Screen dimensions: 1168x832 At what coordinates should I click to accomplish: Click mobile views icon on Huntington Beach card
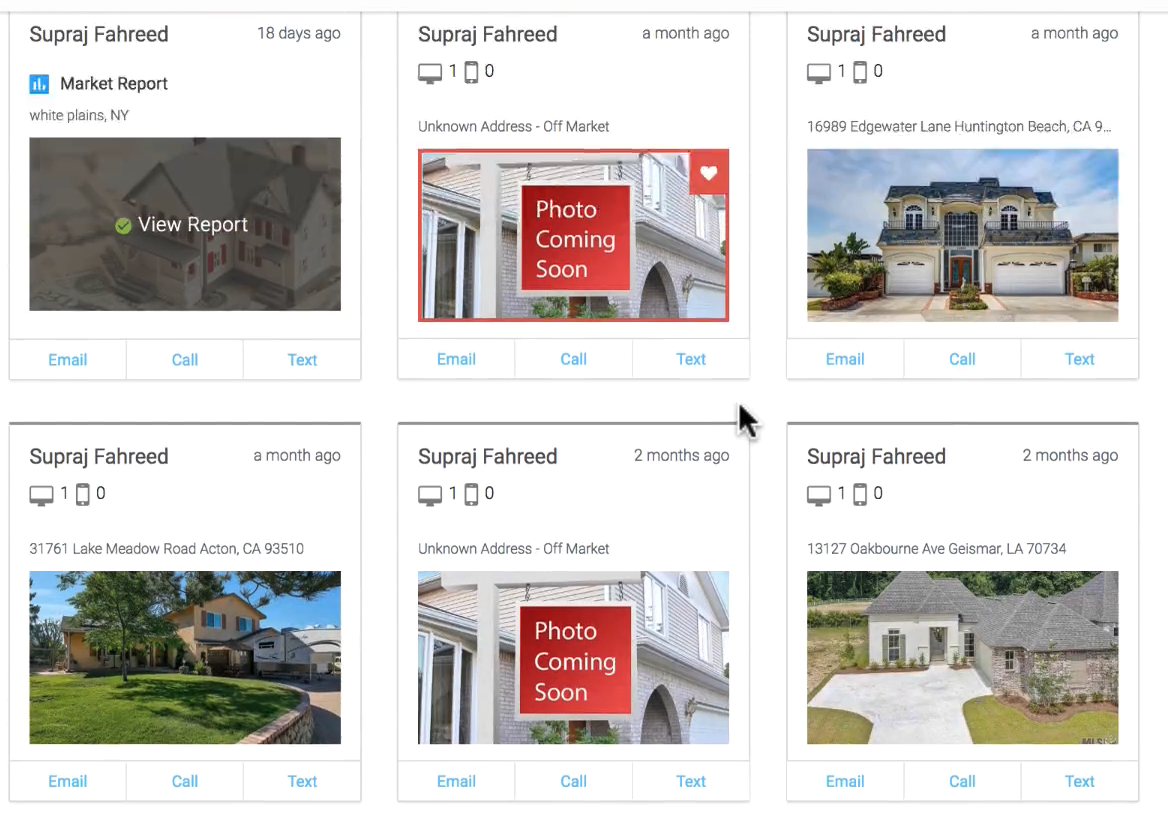pos(860,72)
